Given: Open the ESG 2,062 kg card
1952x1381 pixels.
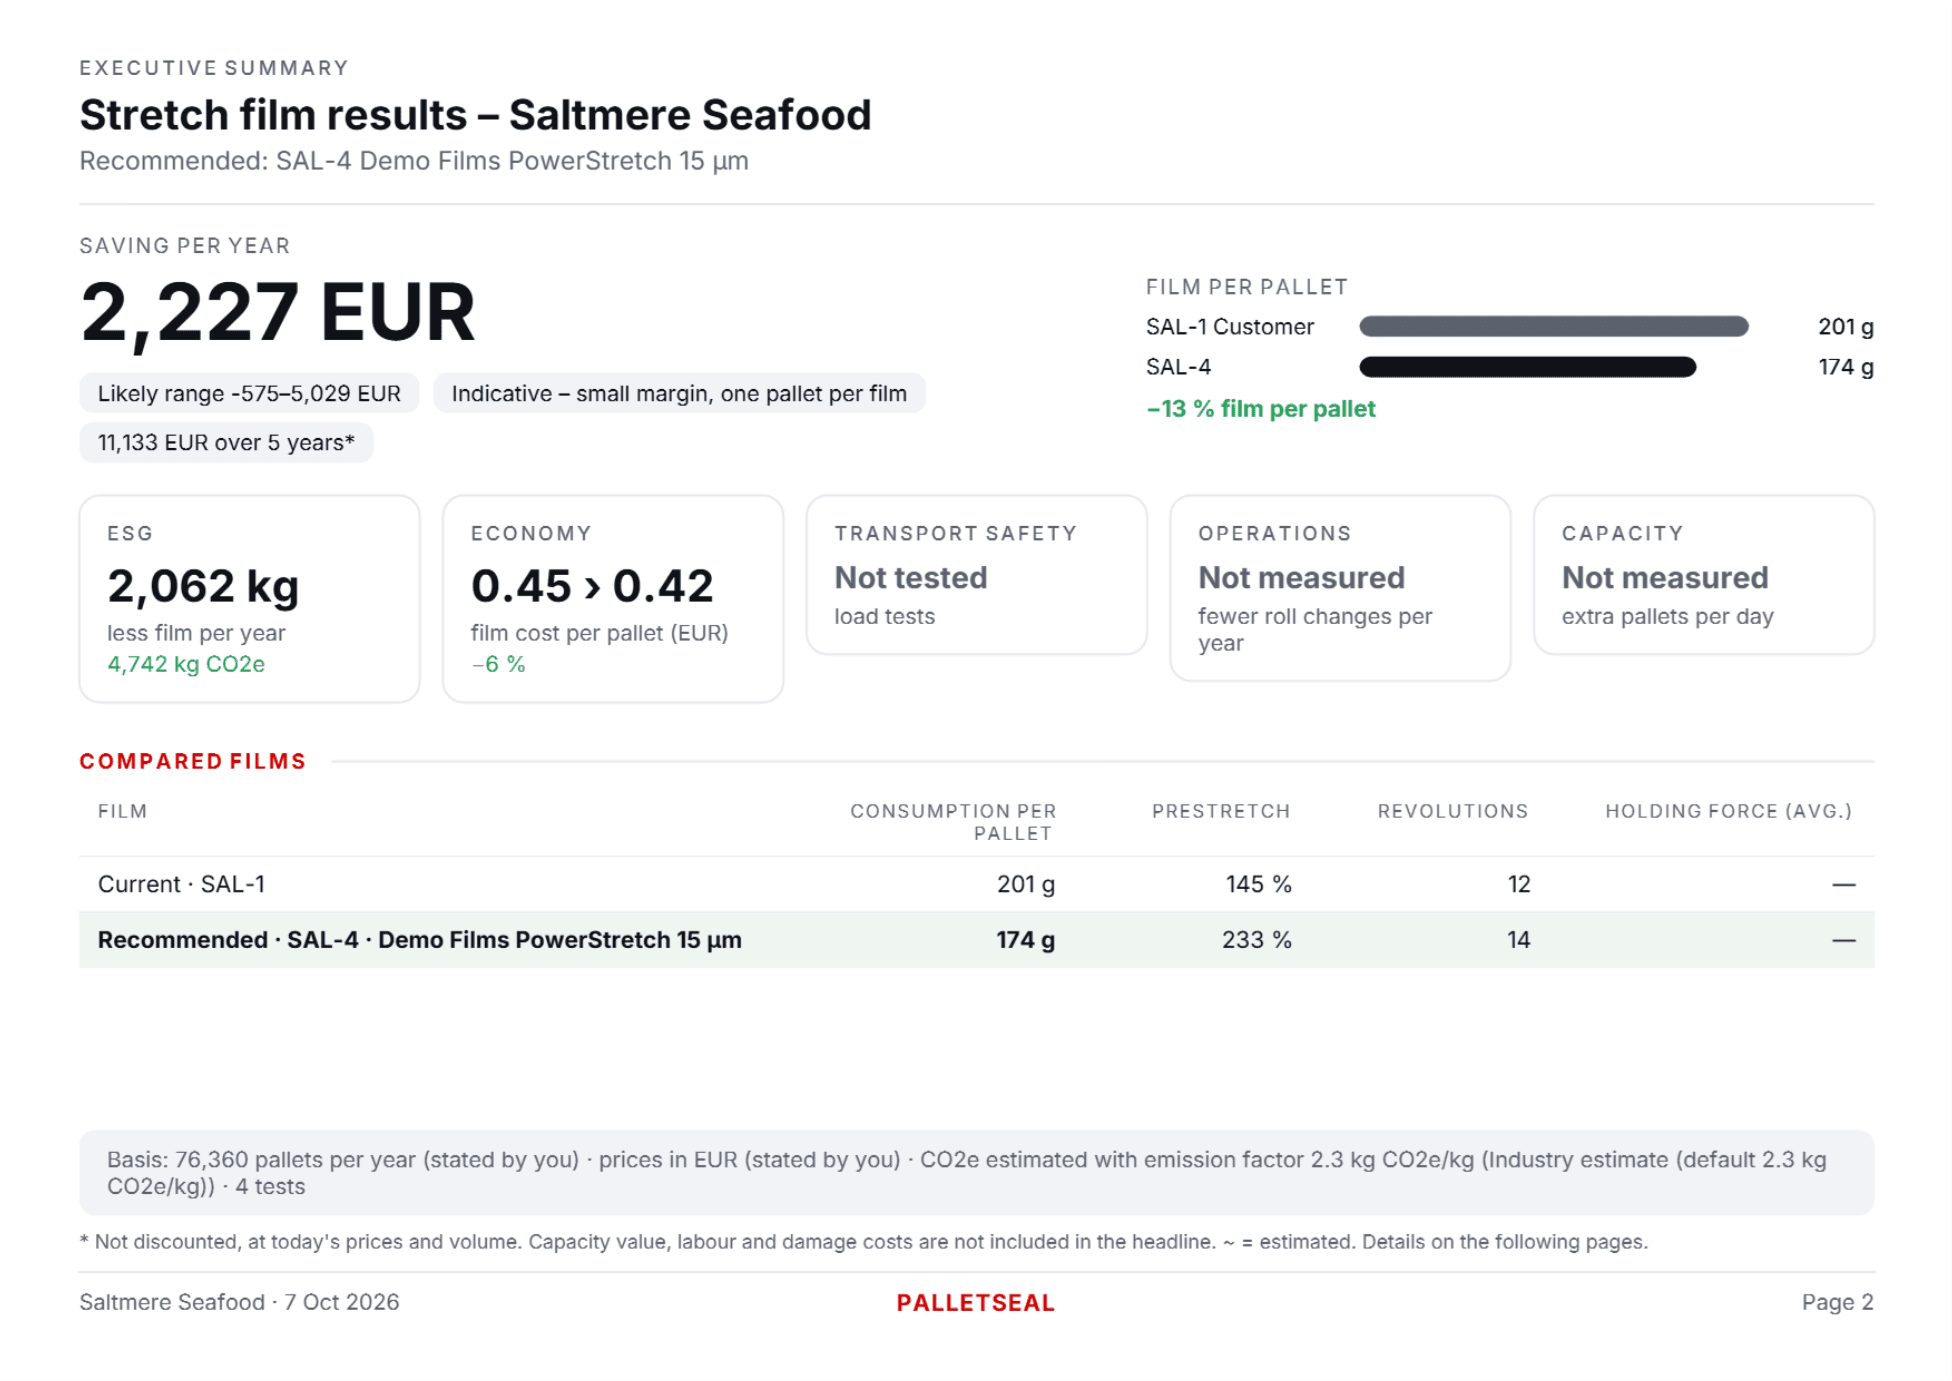Looking at the screenshot, I should tap(249, 598).
